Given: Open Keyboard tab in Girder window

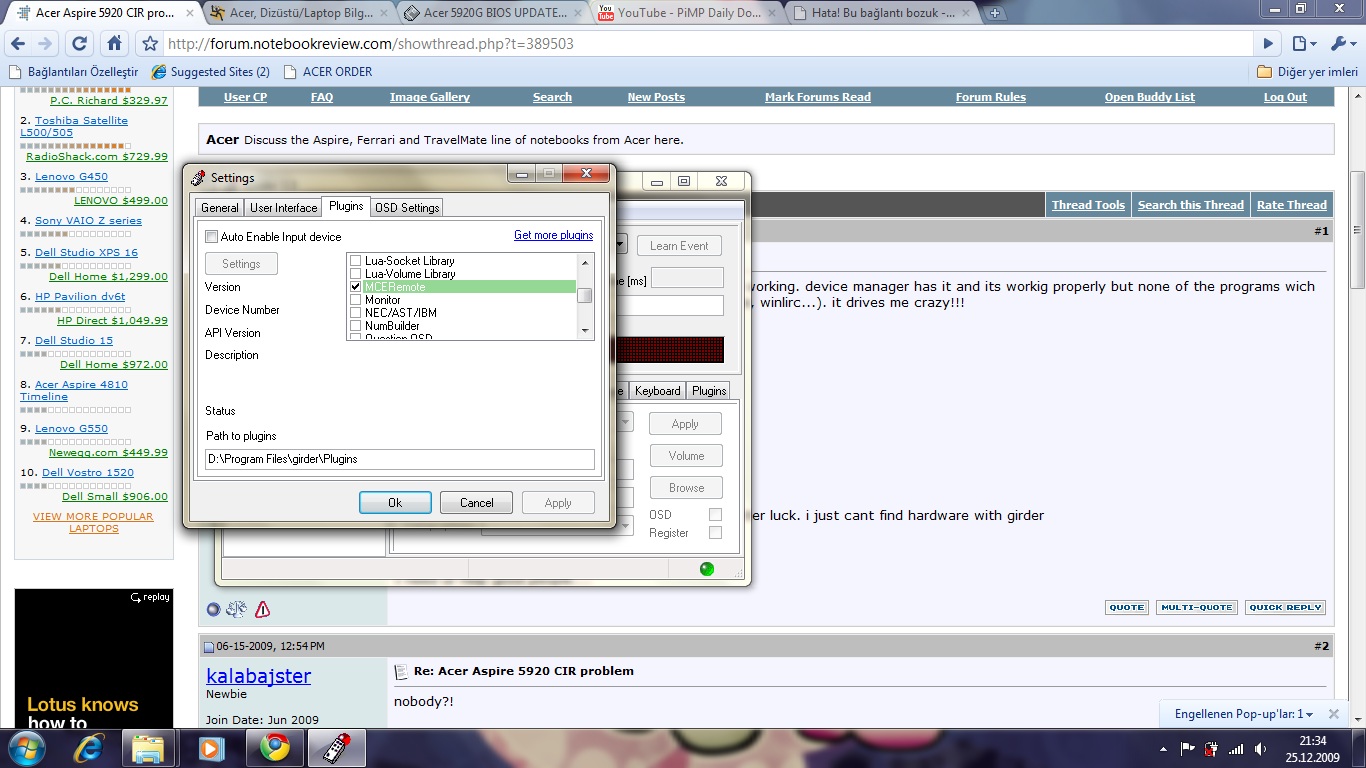Looking at the screenshot, I should tap(657, 391).
